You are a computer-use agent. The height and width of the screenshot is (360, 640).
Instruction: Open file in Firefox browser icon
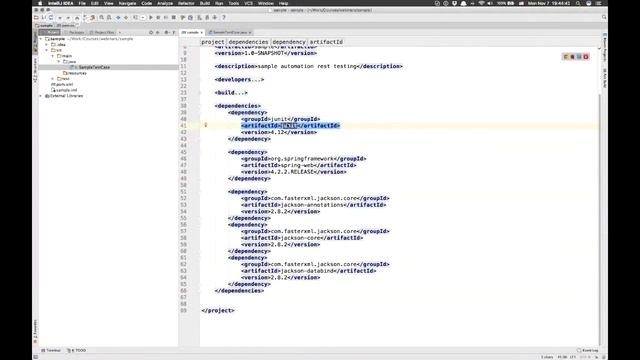tap(572, 57)
